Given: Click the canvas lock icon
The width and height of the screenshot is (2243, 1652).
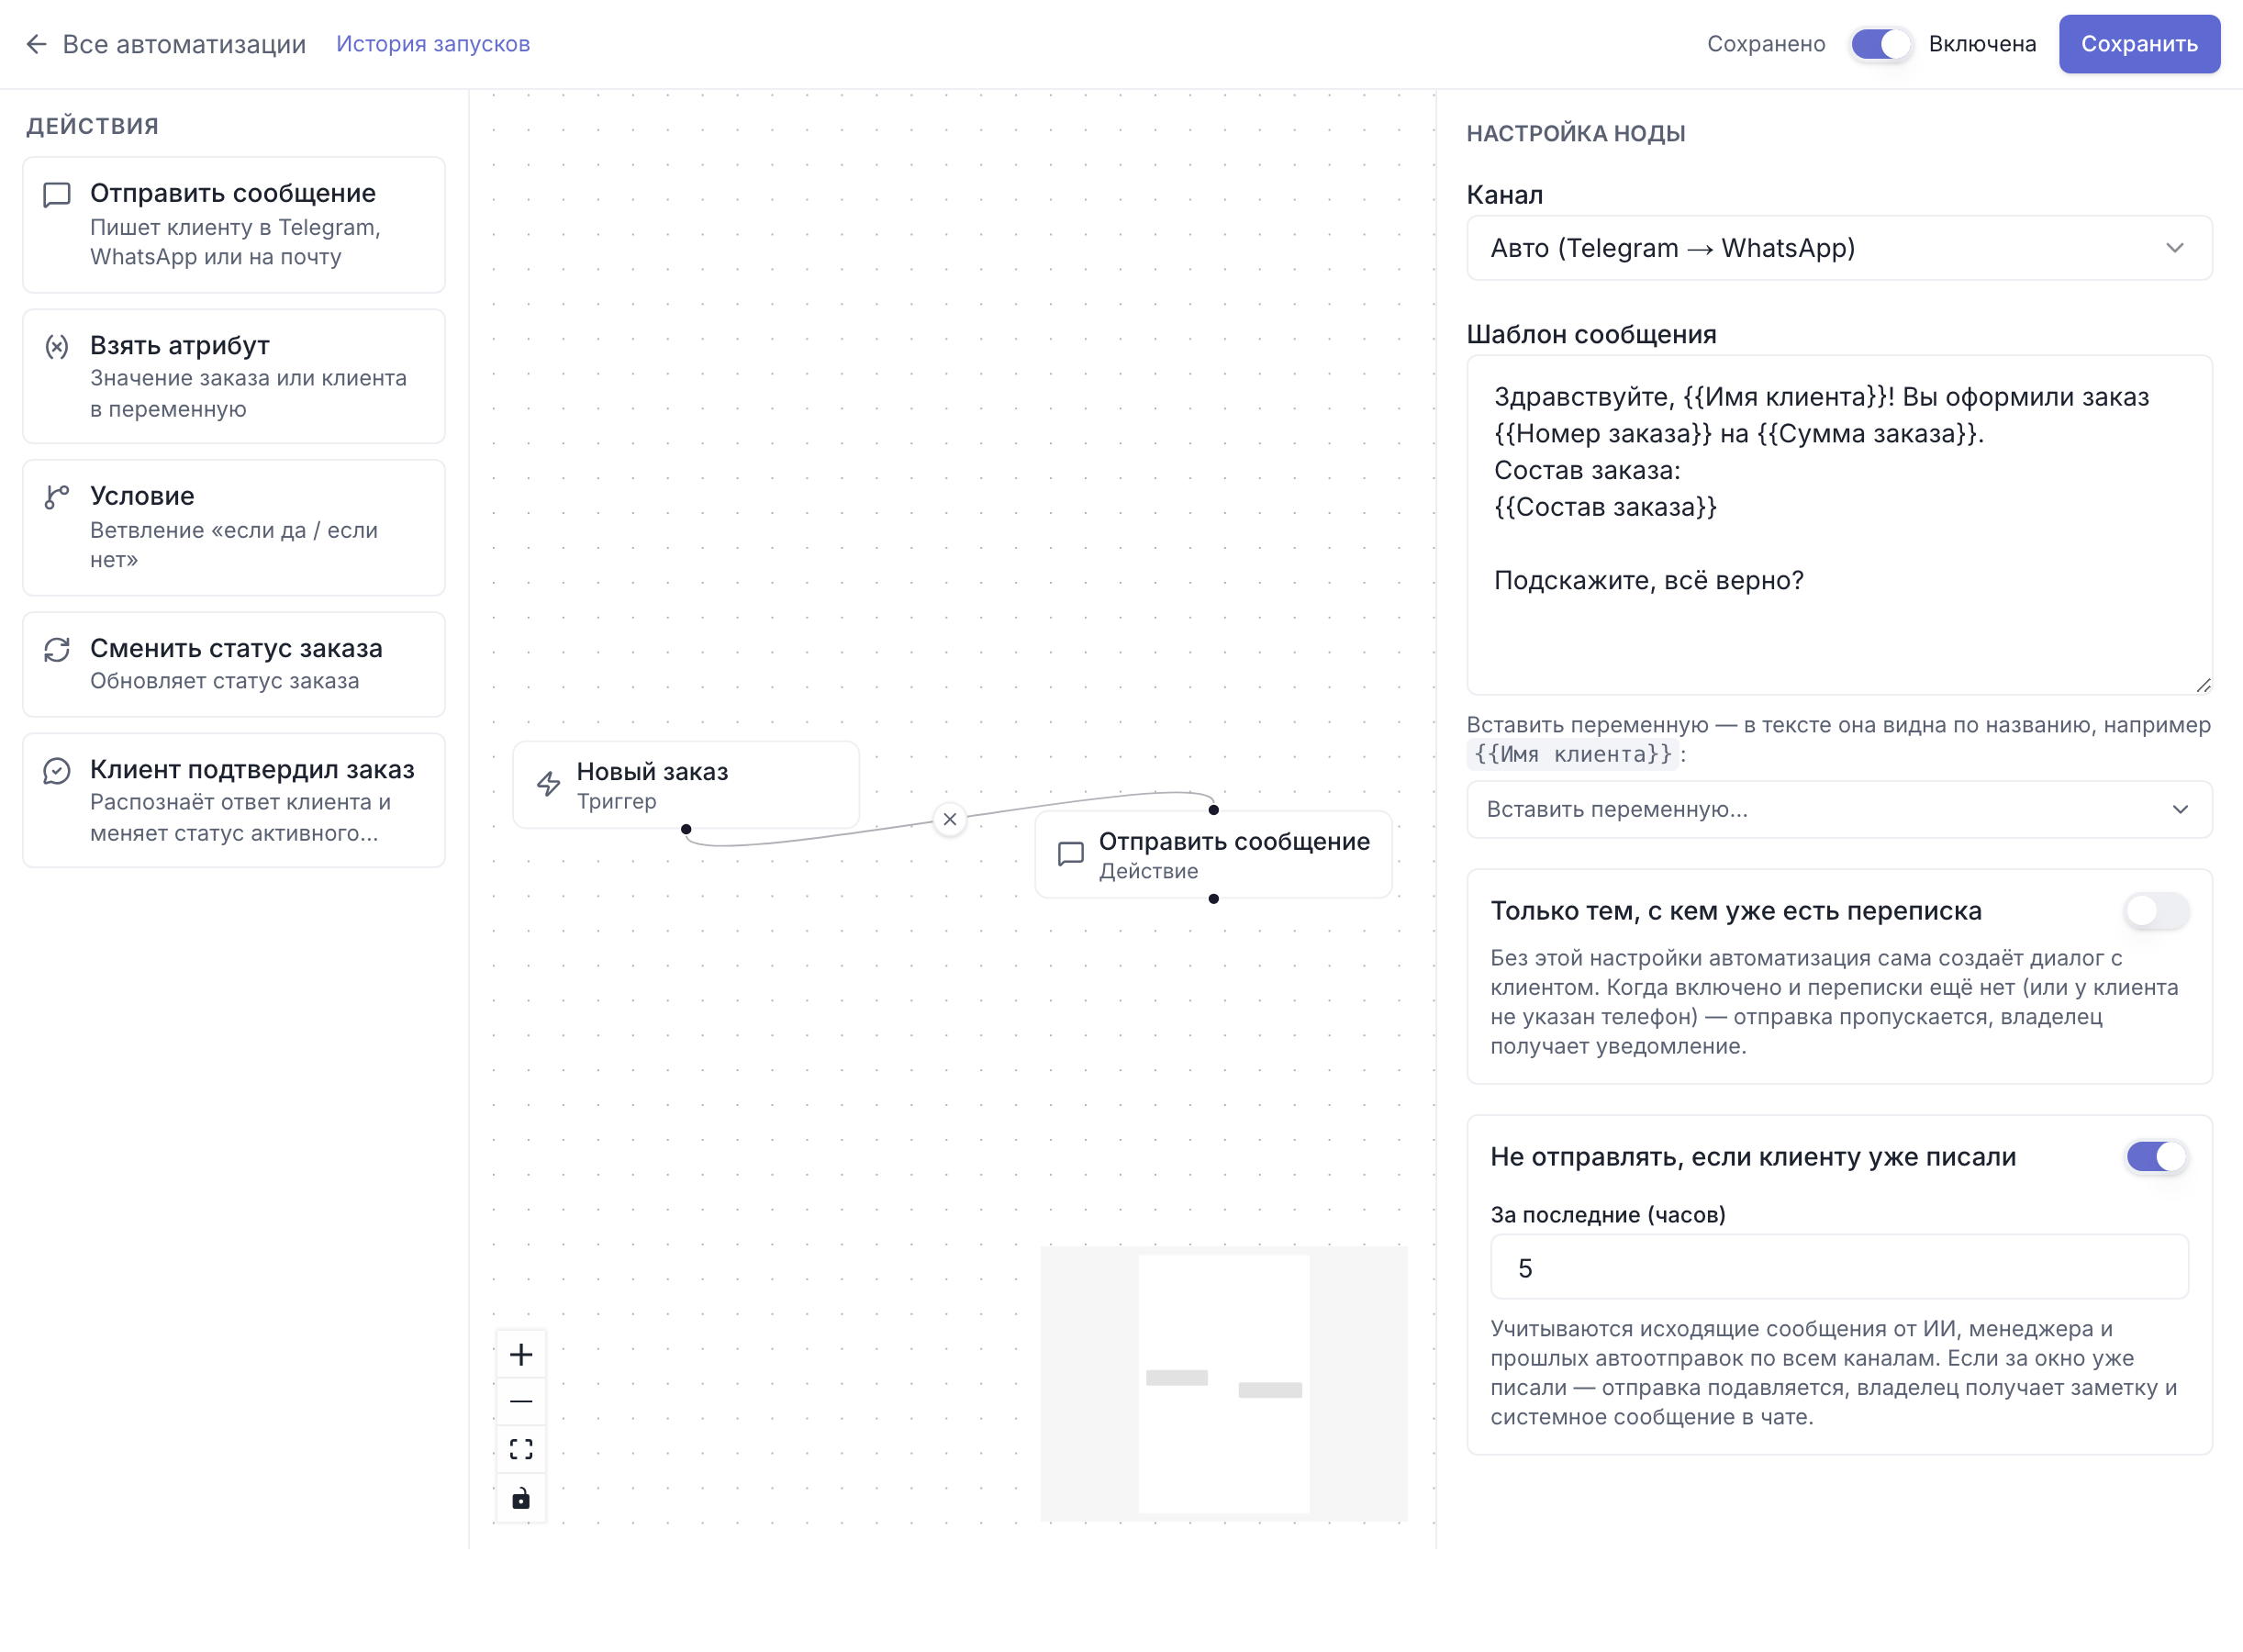Looking at the screenshot, I should pos(521,1498).
